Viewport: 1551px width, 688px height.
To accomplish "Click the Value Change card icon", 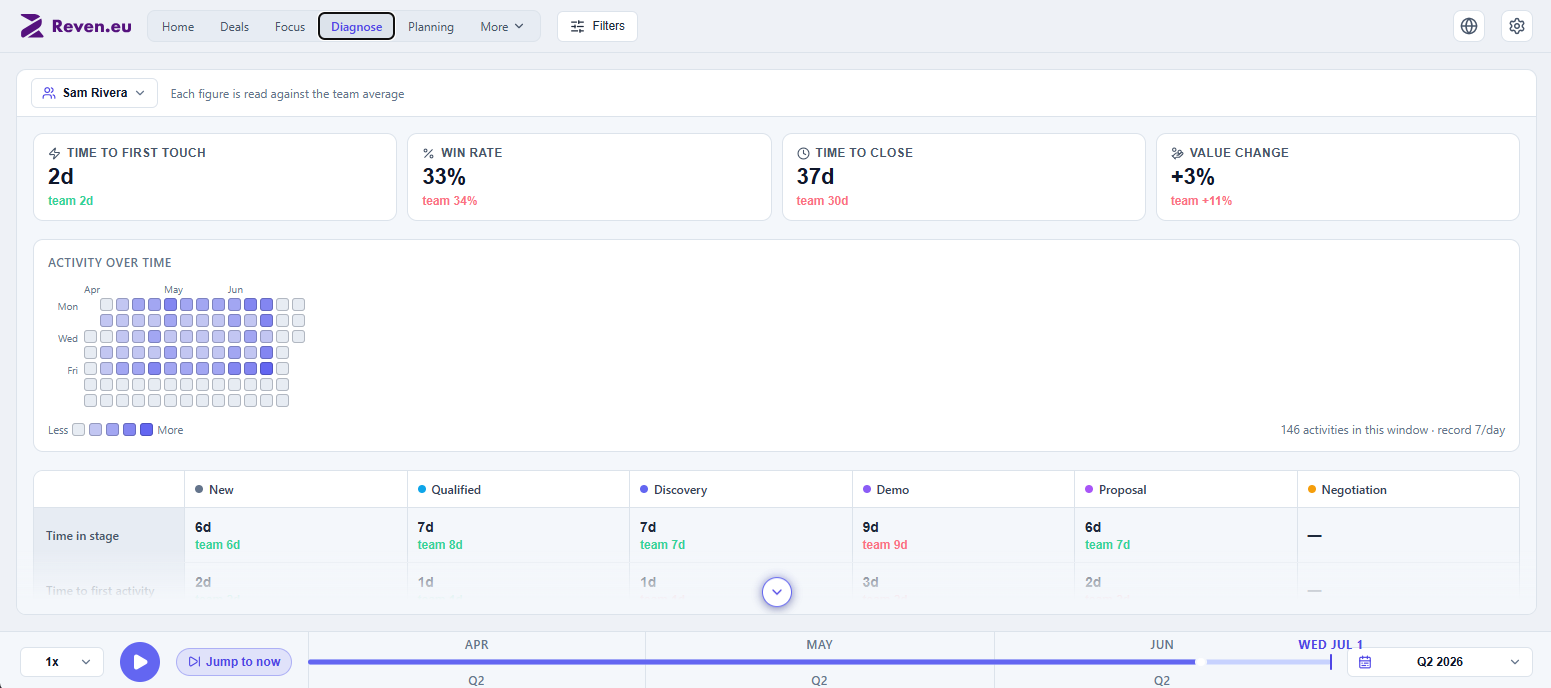I will pyautogui.click(x=1177, y=153).
